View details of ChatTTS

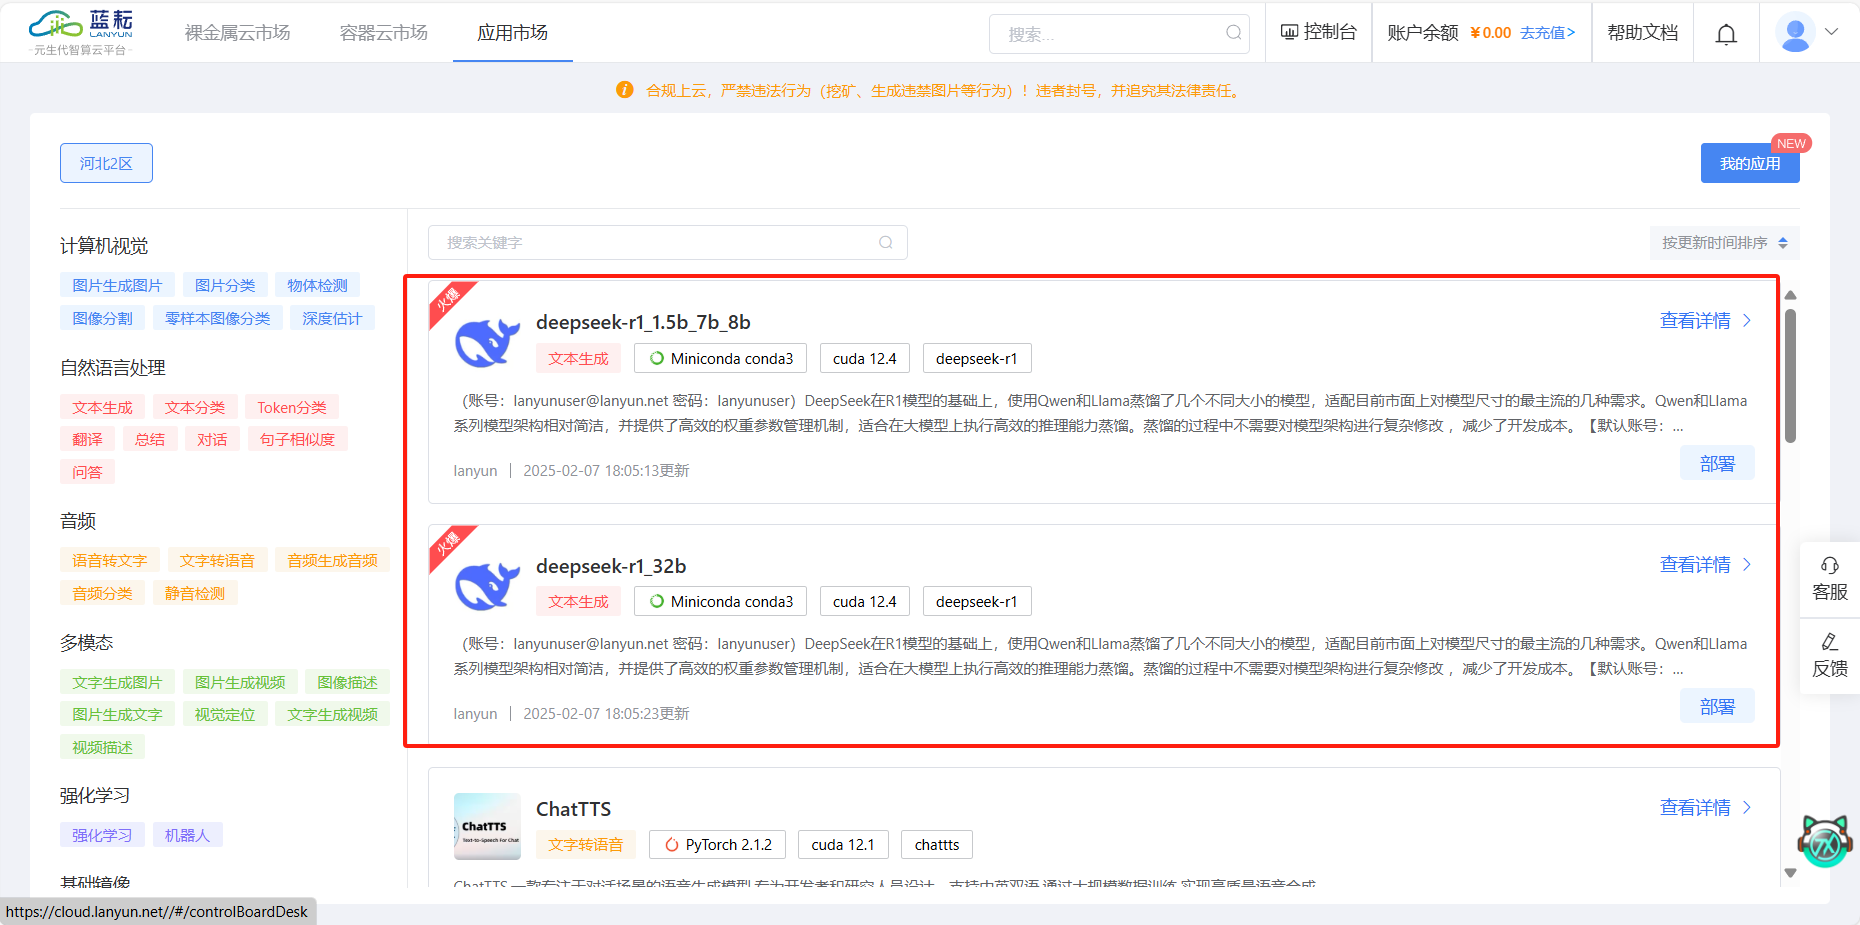pyautogui.click(x=1705, y=808)
